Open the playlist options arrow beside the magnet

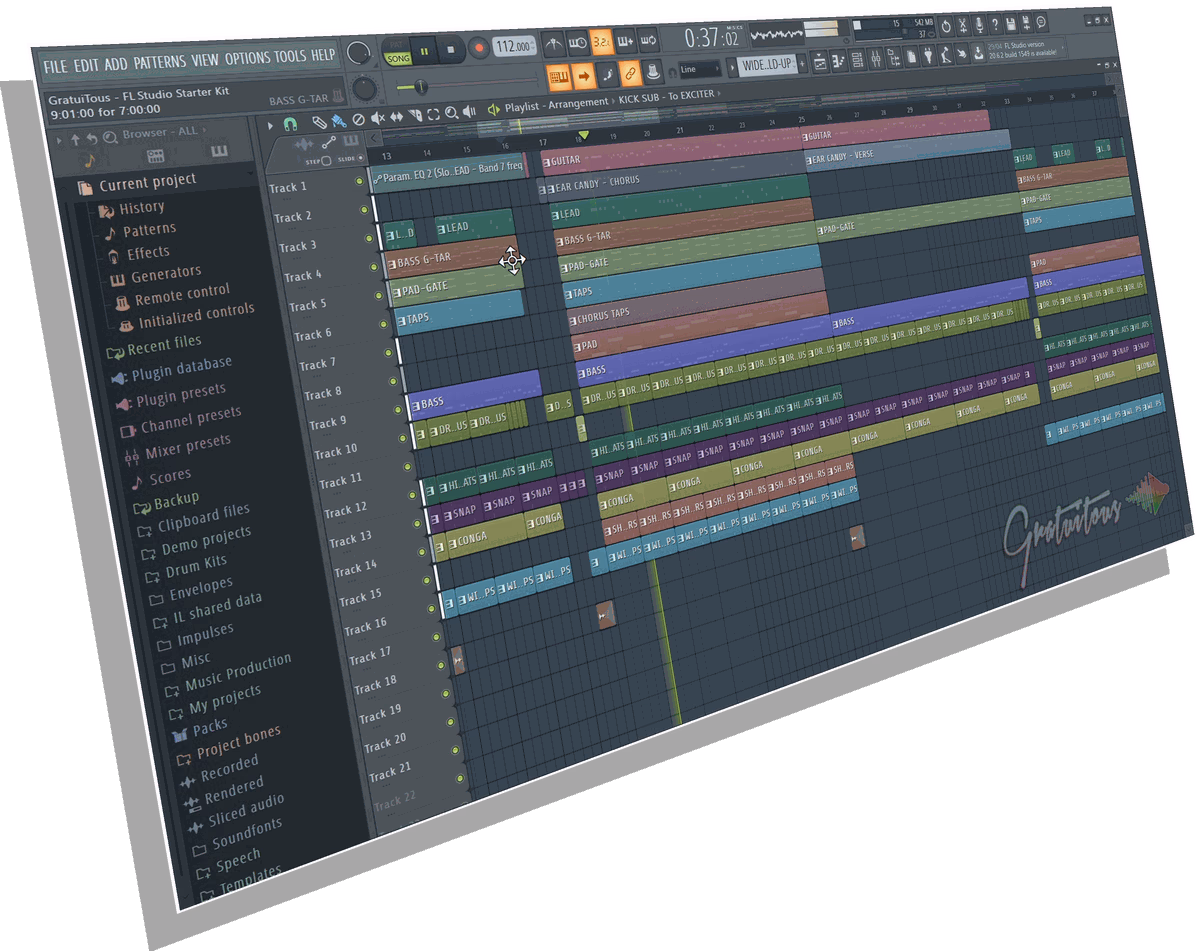pyautogui.click(x=270, y=125)
